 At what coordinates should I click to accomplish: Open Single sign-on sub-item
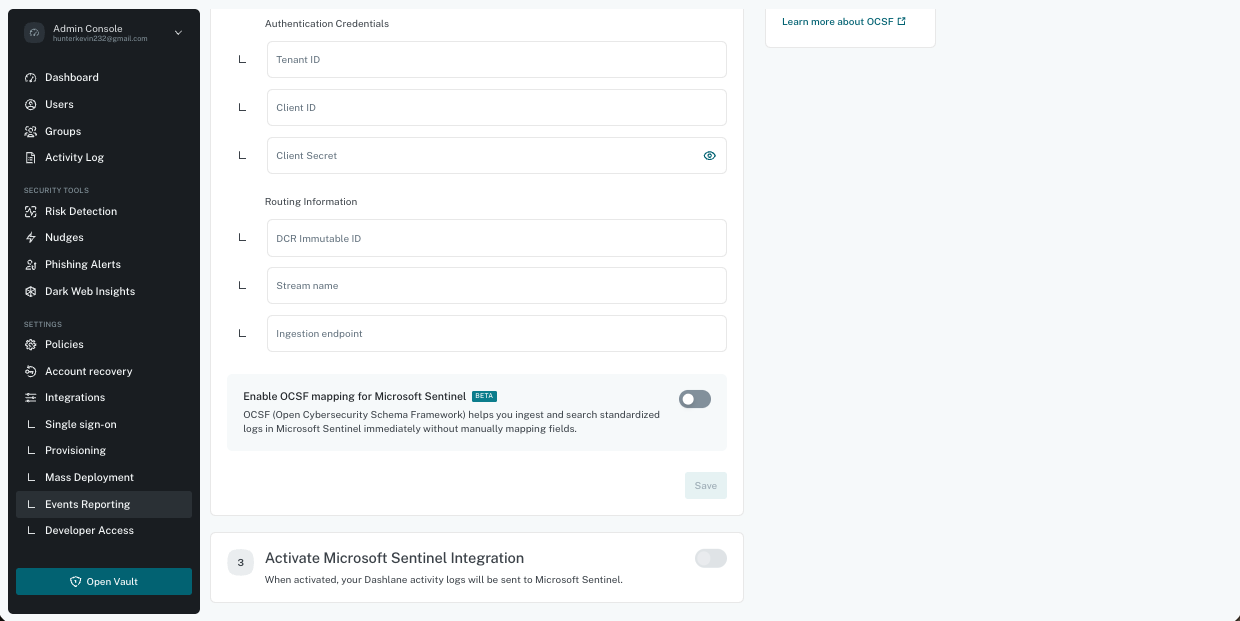point(104,424)
